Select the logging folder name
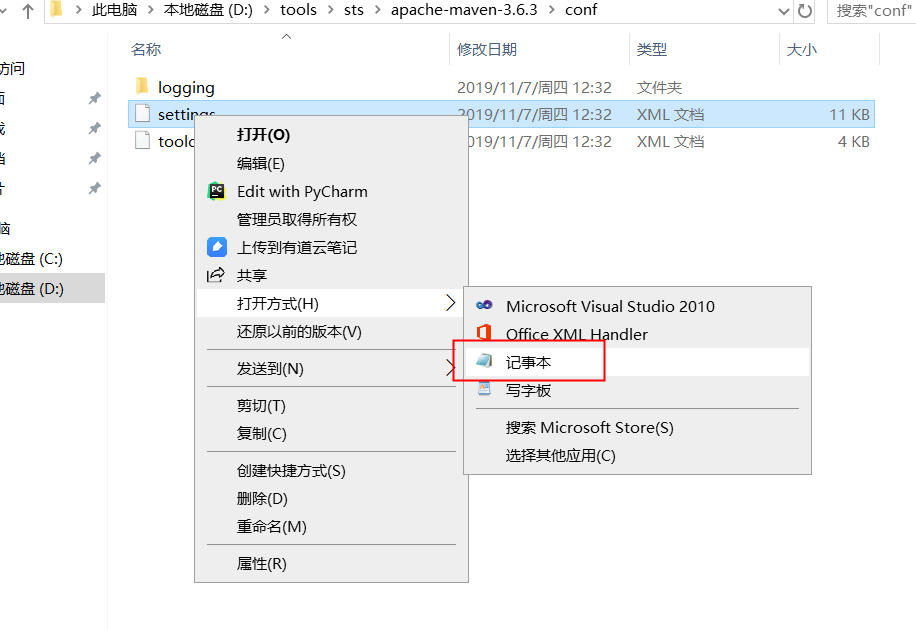 [x=186, y=88]
